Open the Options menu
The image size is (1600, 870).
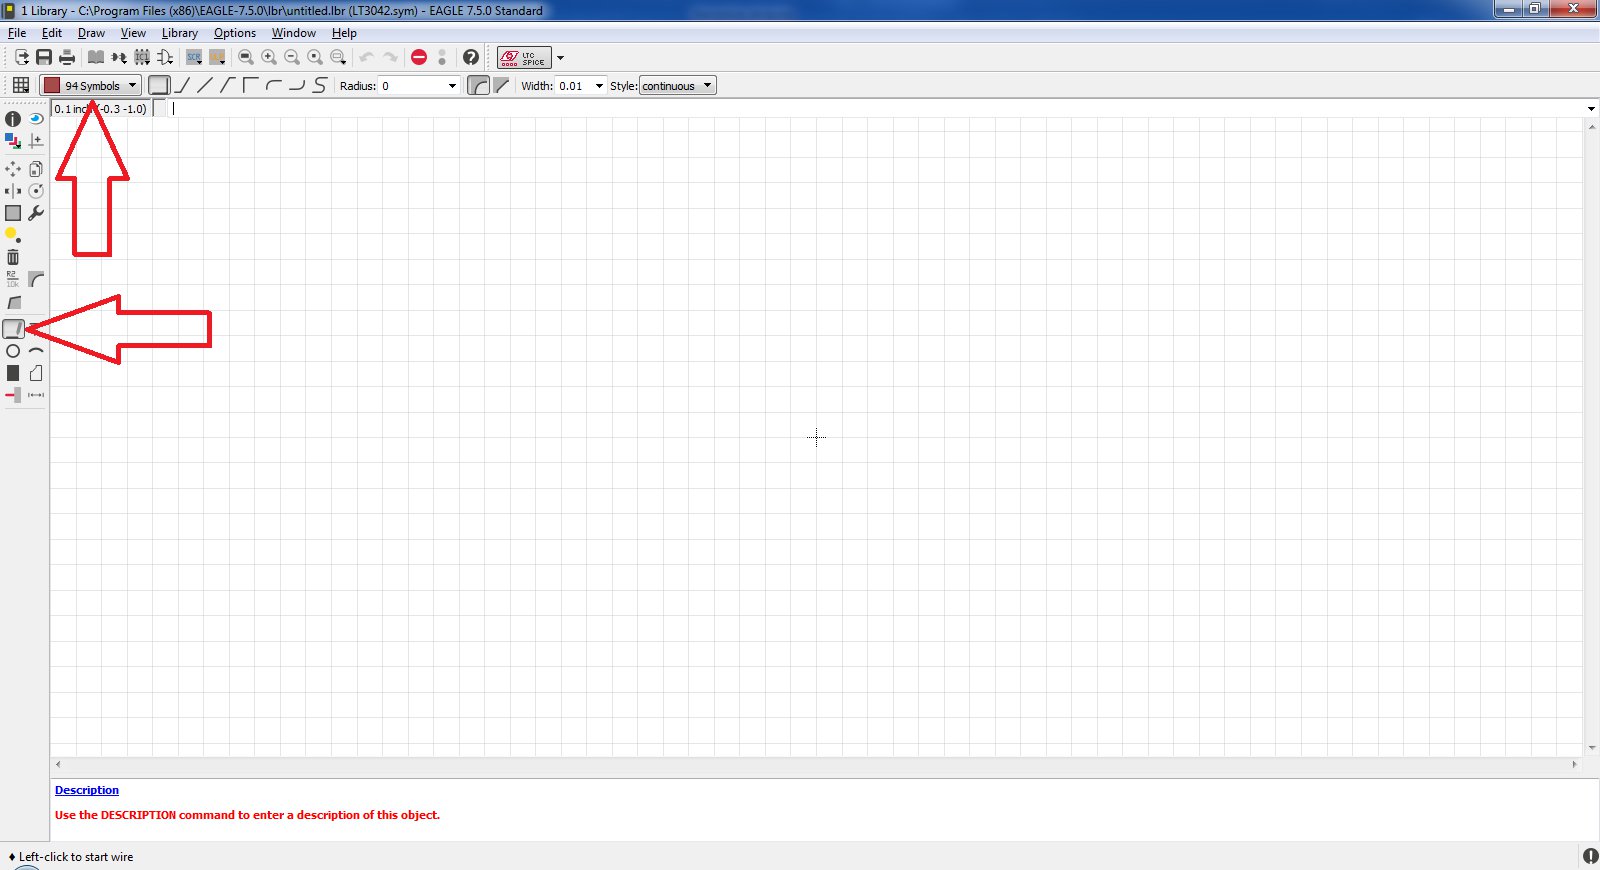pyautogui.click(x=235, y=33)
